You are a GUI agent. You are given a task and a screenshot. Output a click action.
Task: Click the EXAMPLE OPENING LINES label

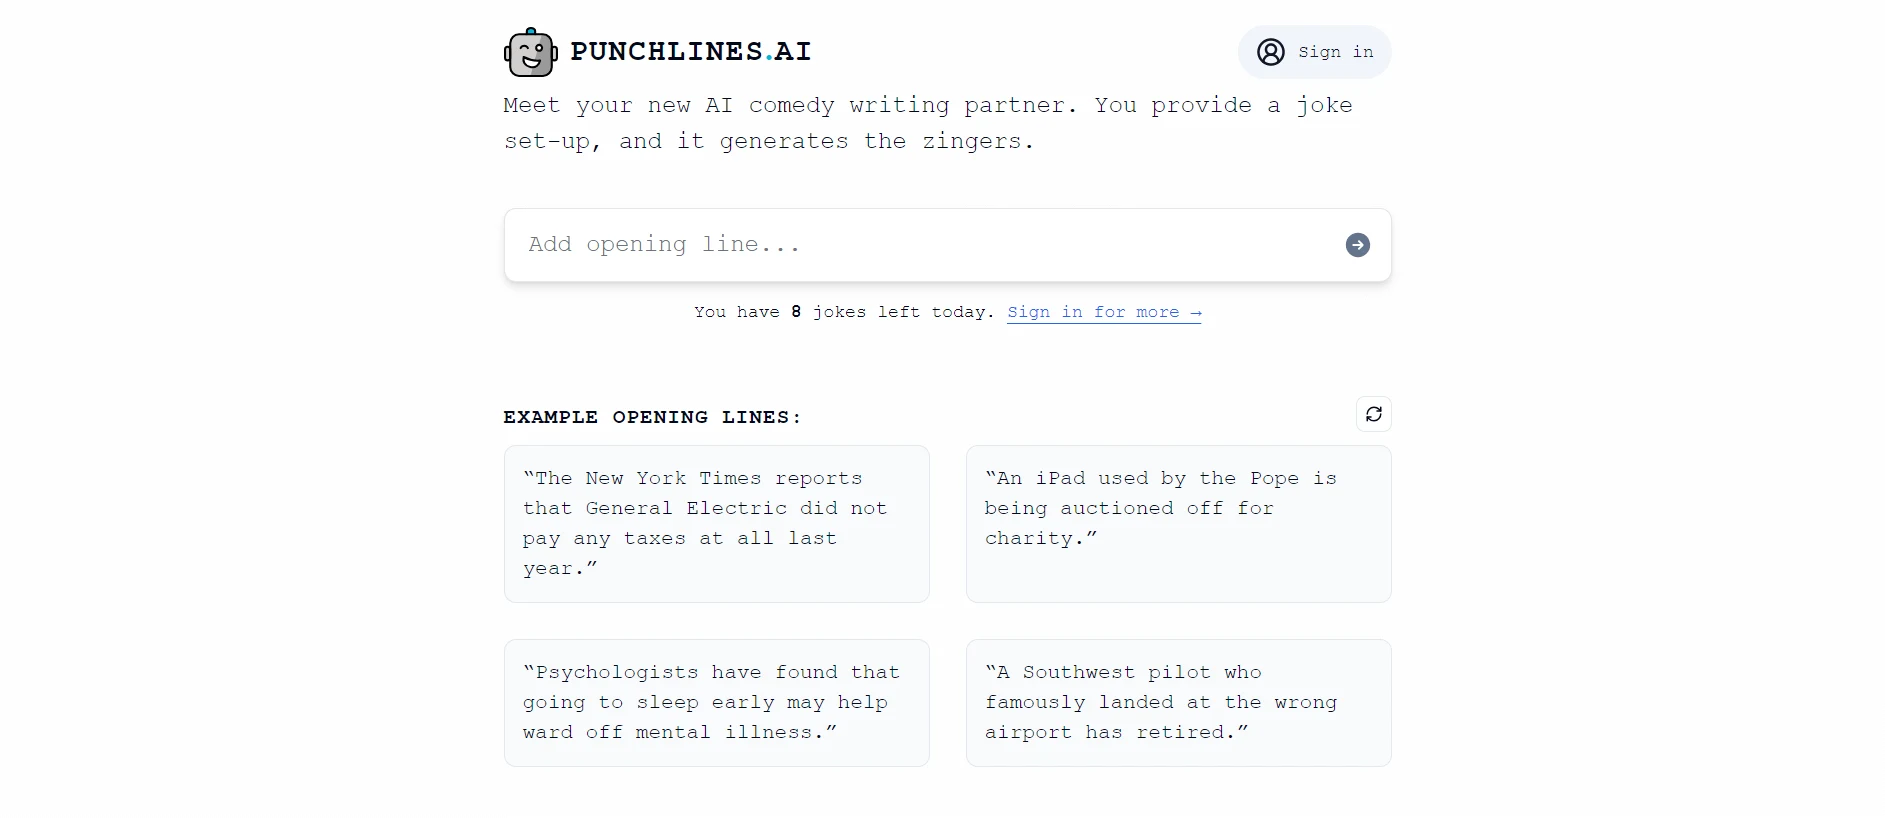point(651,417)
